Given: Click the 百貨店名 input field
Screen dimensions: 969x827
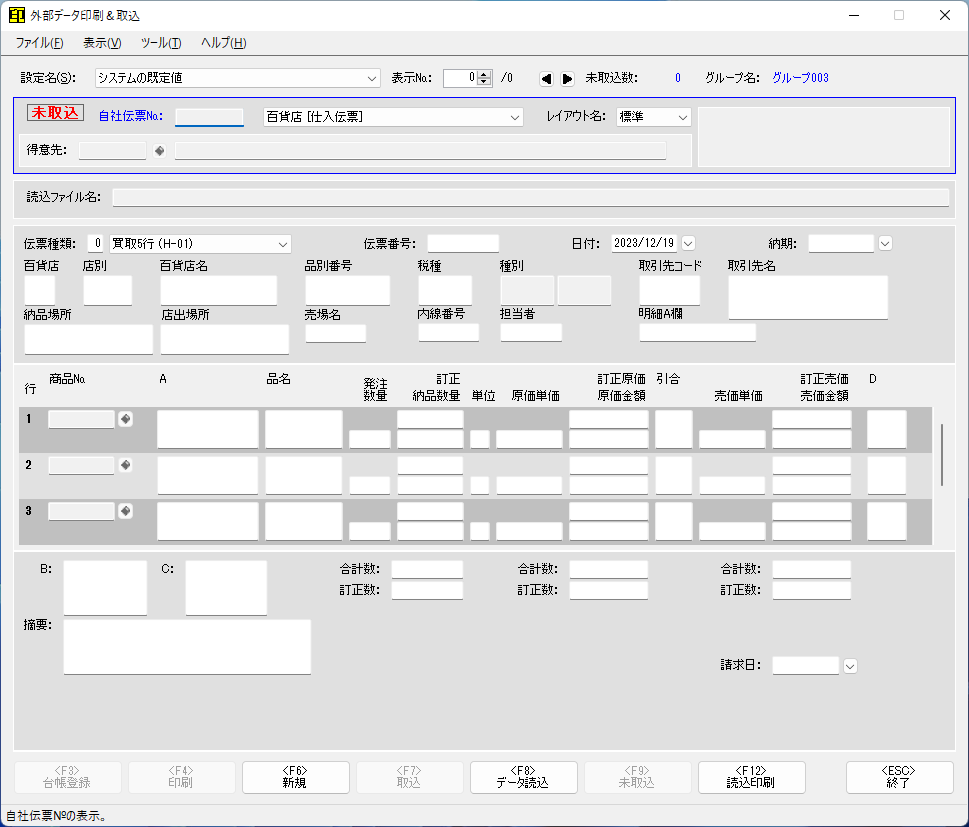Looking at the screenshot, I should pyautogui.click(x=219, y=291).
